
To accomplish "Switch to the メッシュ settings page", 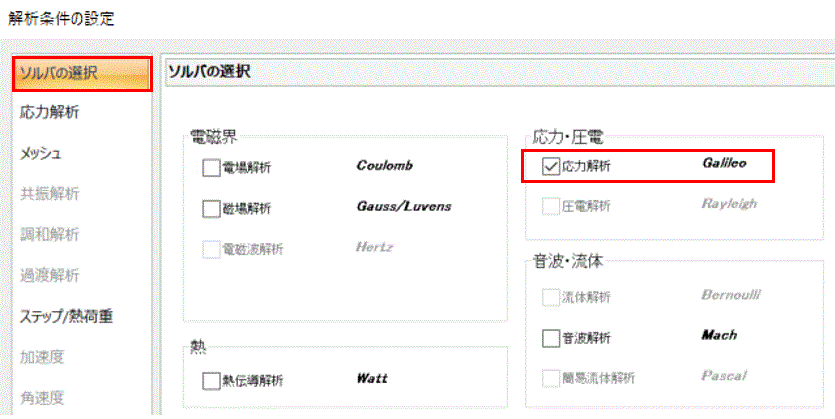I will pyautogui.click(x=41, y=154).
